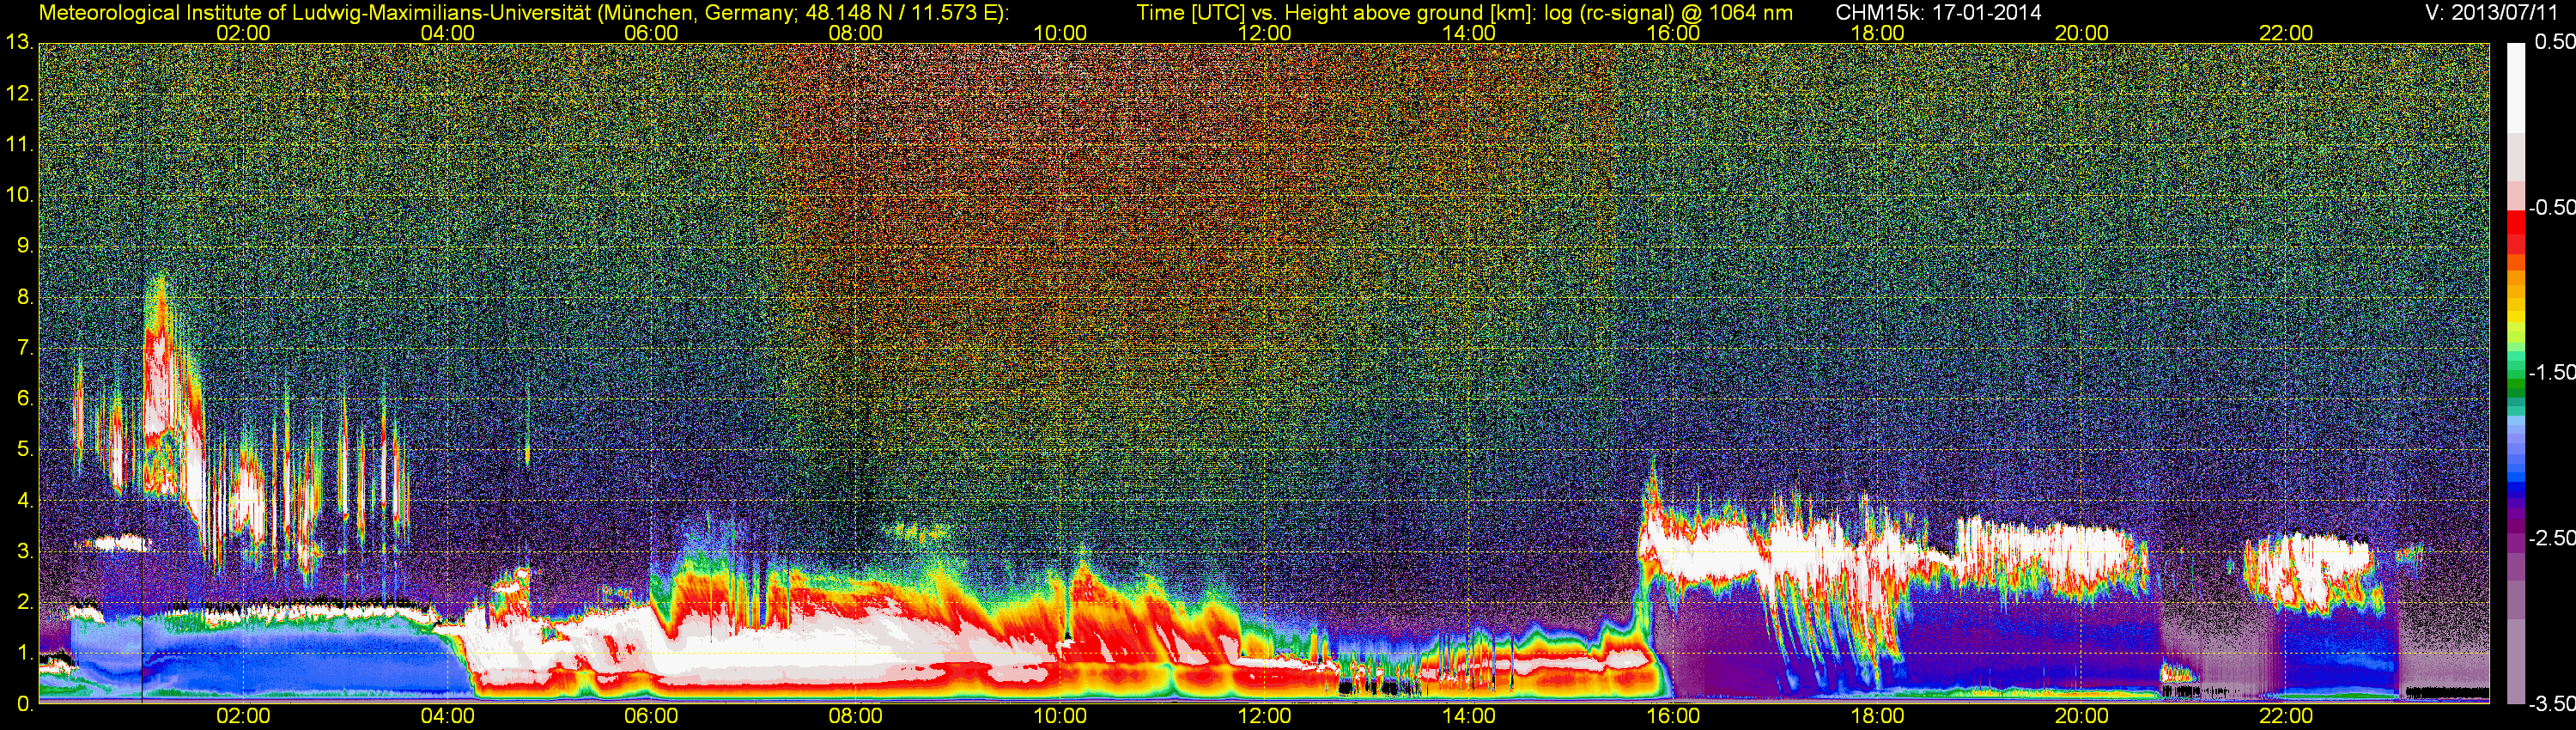Click the height axis label '9.'

point(26,246)
